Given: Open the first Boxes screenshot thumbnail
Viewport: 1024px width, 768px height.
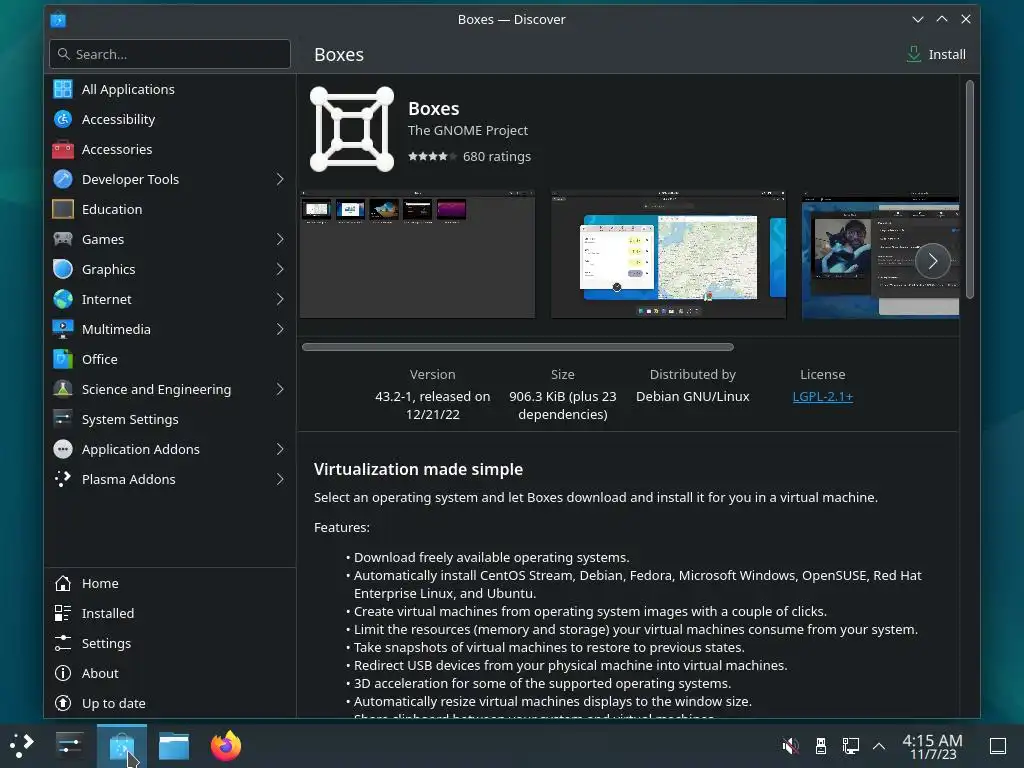Looking at the screenshot, I should point(417,254).
